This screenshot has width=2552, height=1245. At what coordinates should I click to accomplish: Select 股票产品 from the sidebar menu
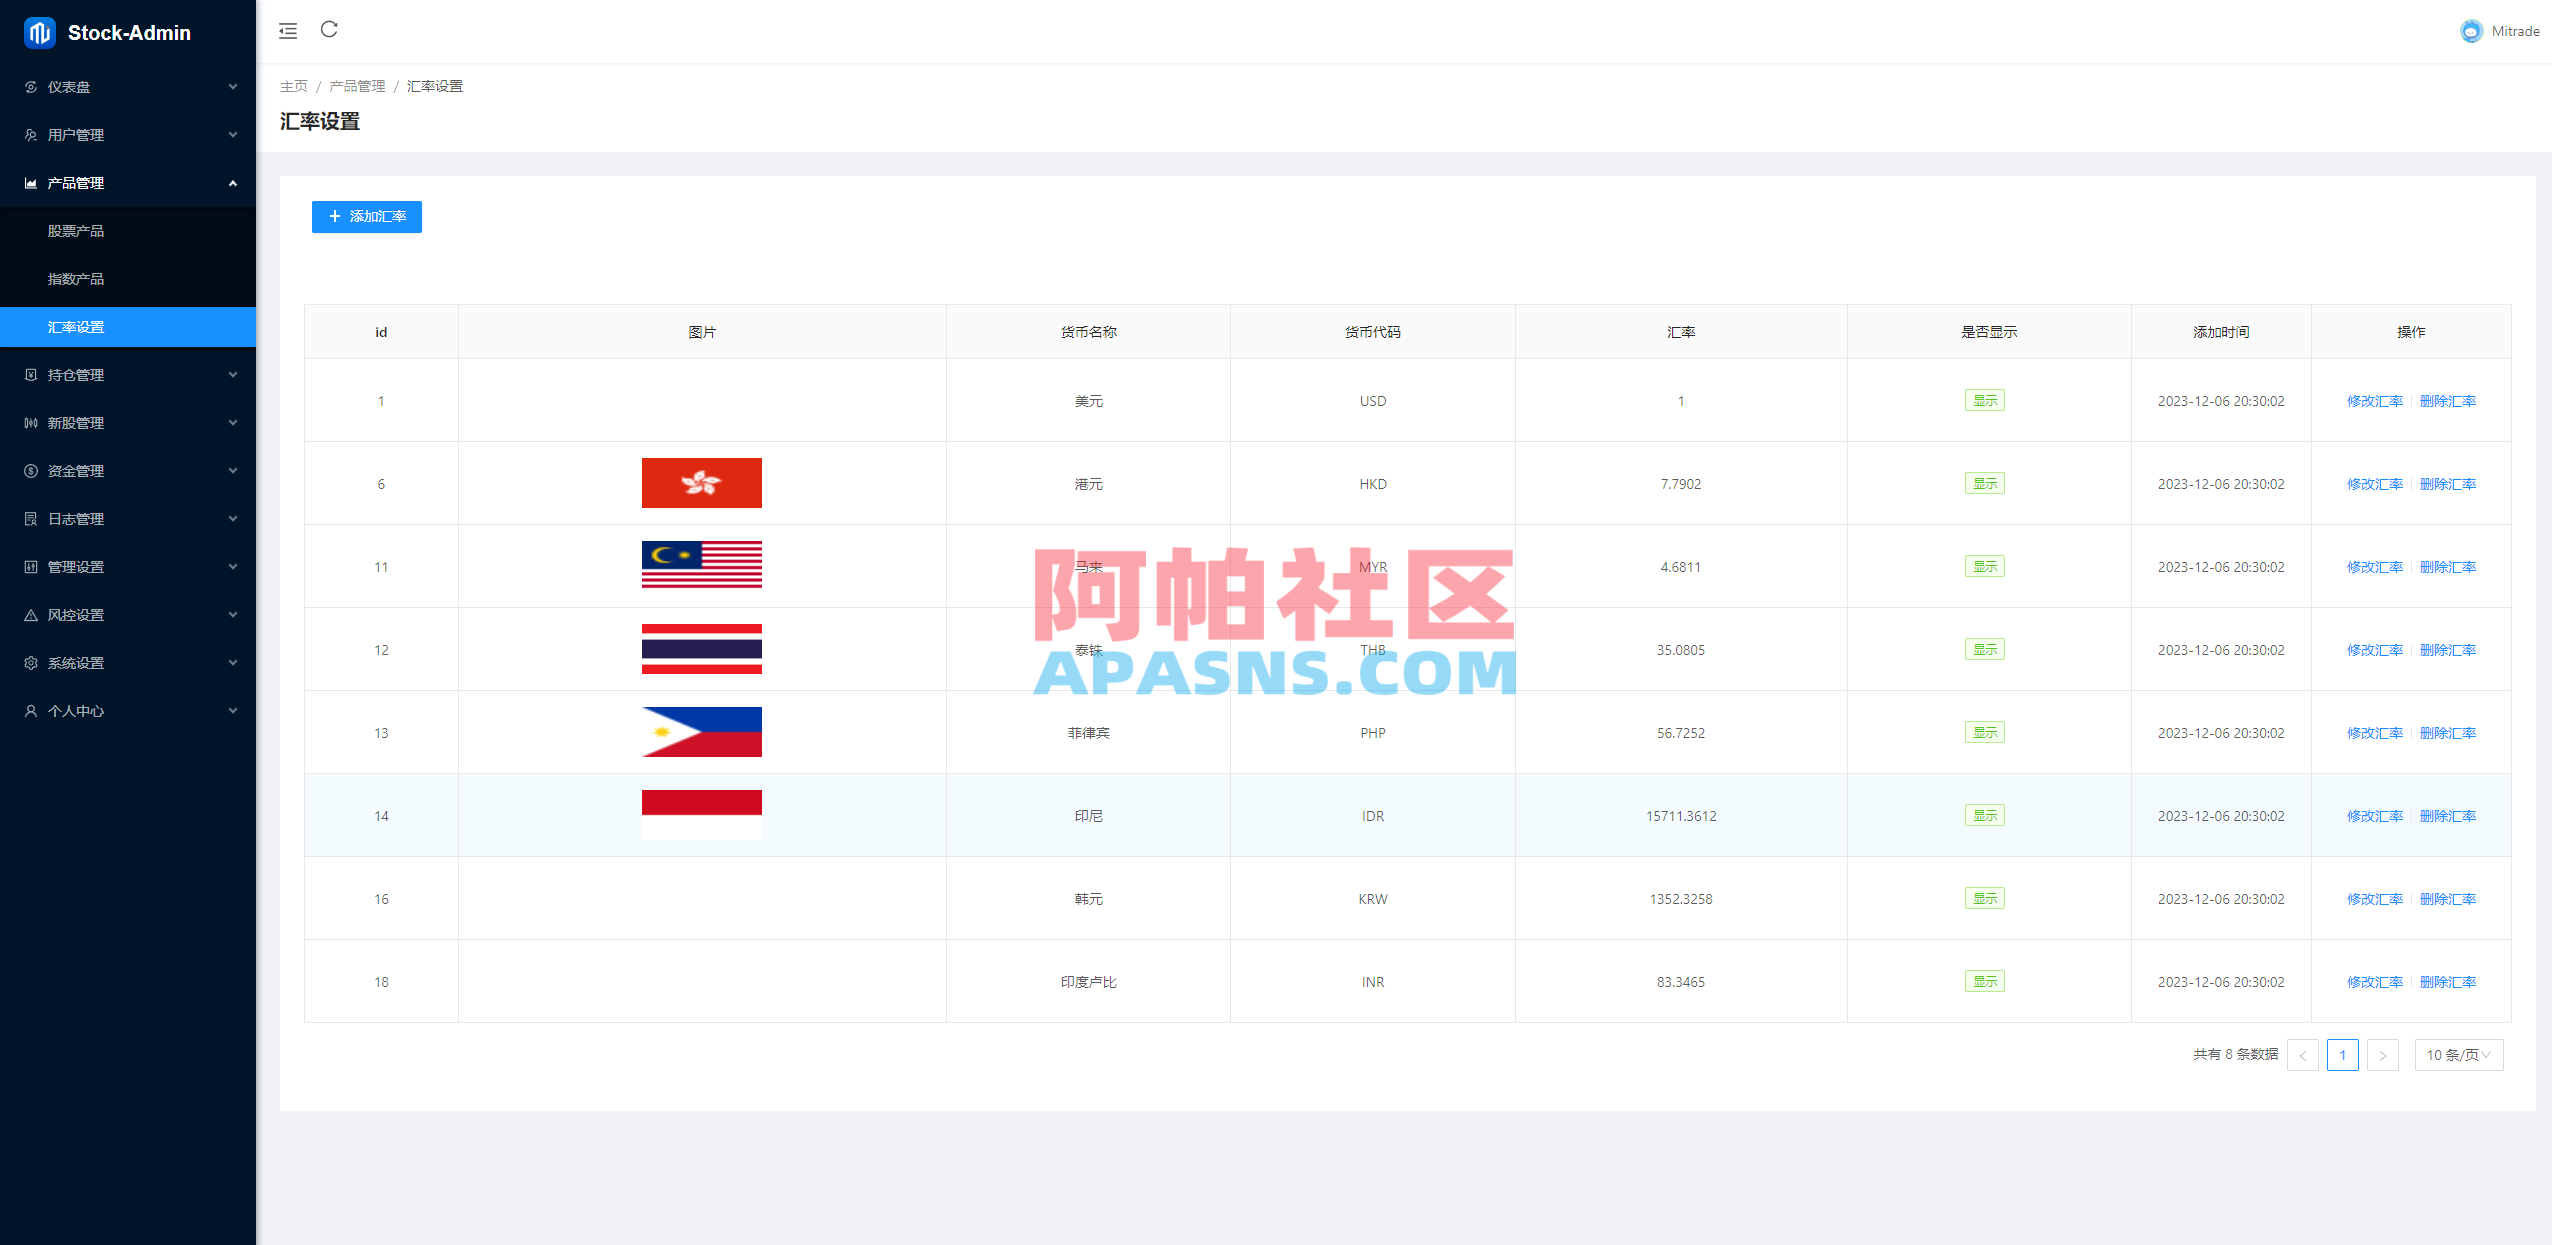coord(76,230)
